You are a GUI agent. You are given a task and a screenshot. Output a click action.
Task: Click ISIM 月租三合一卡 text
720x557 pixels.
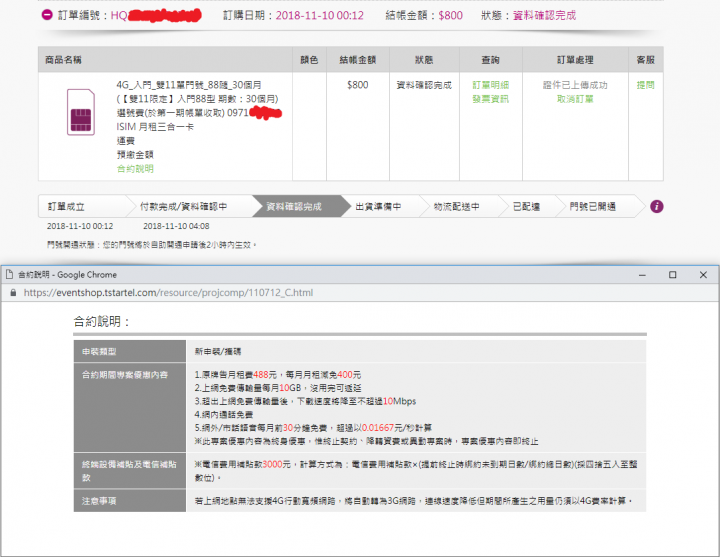(x=155, y=127)
